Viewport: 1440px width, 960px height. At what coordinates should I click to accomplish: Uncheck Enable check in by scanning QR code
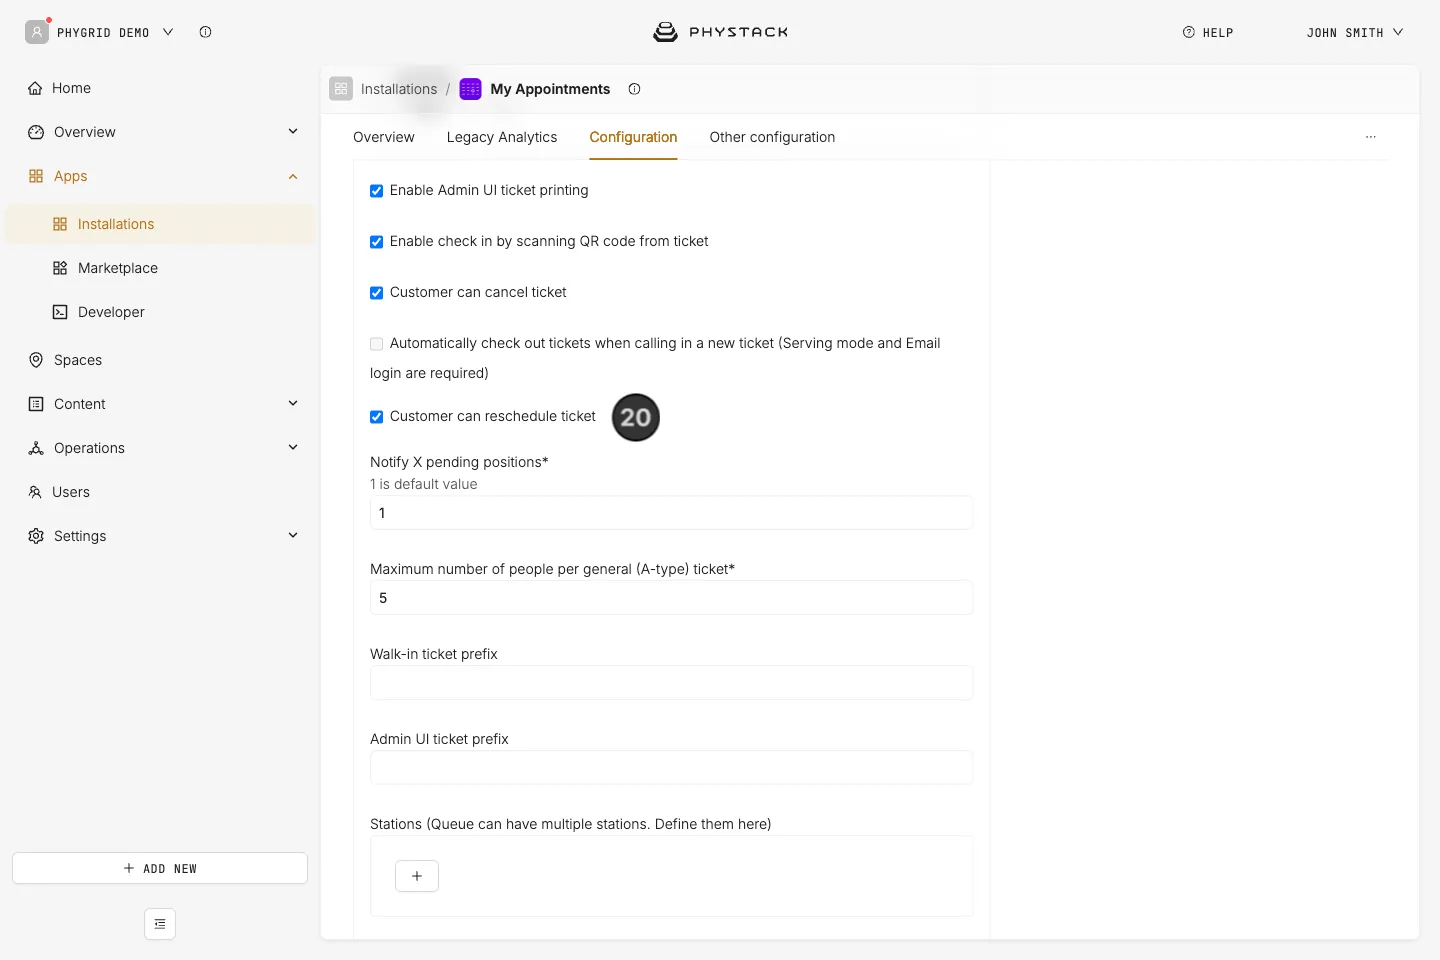[x=376, y=242]
